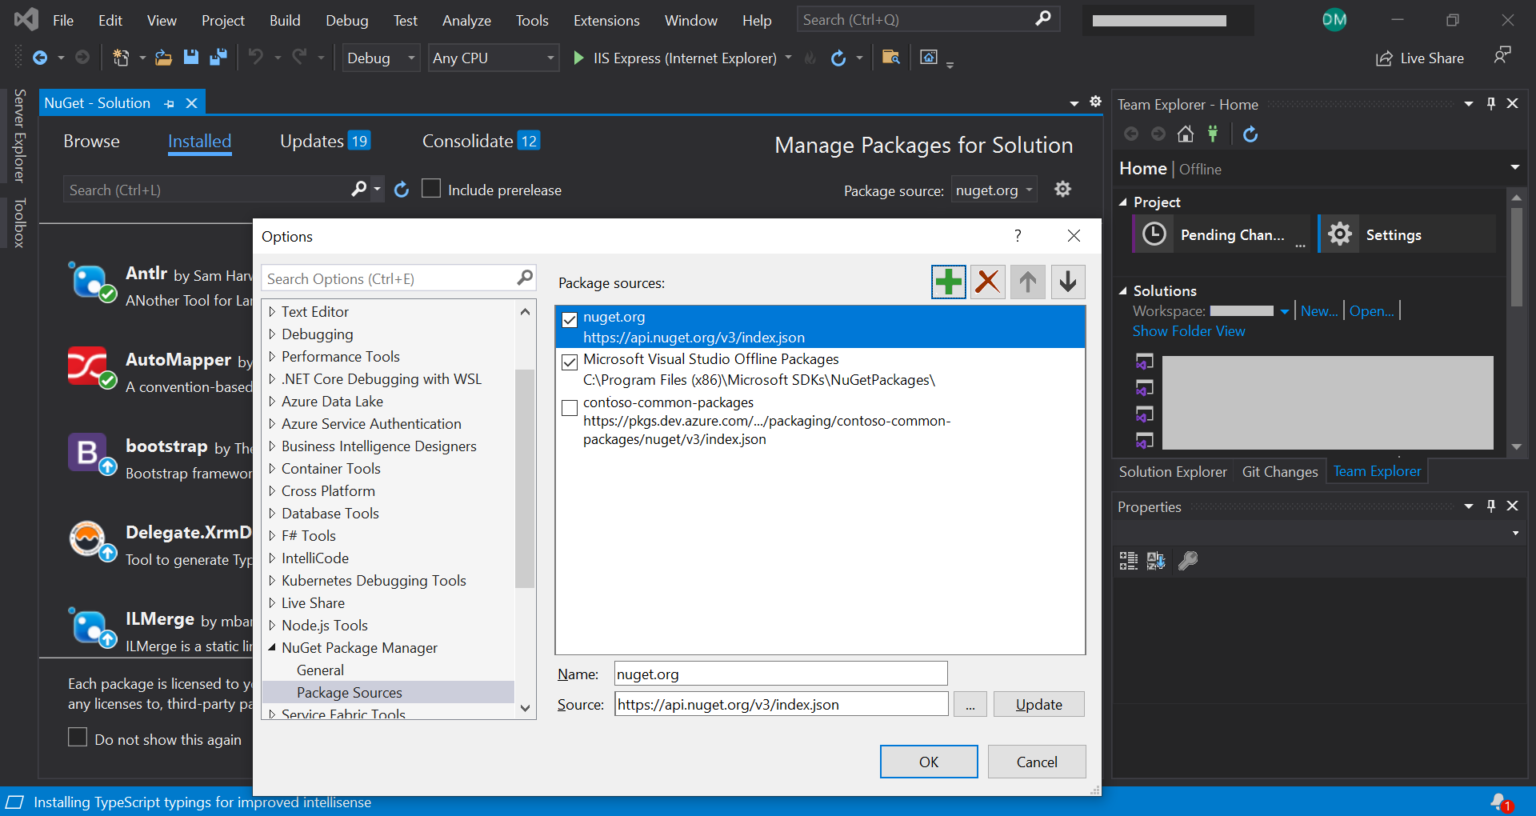The image size is (1536, 816).
Task: Enable the contoso-common-packages source
Action: pyautogui.click(x=569, y=408)
